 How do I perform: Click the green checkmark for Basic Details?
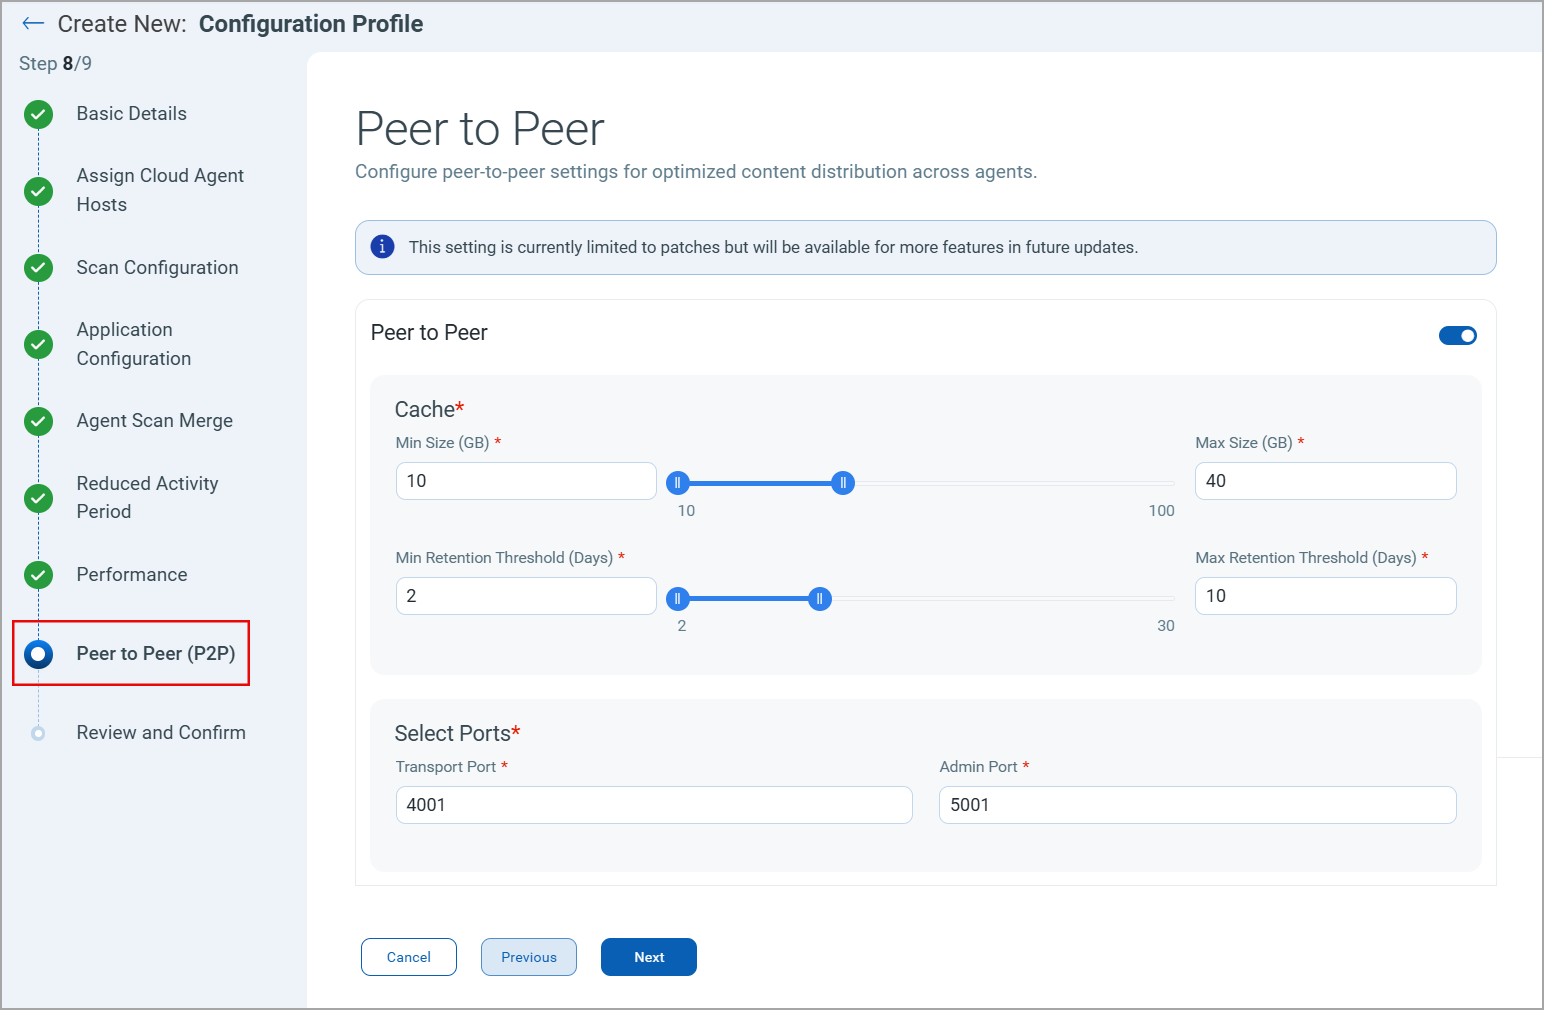pos(39,114)
